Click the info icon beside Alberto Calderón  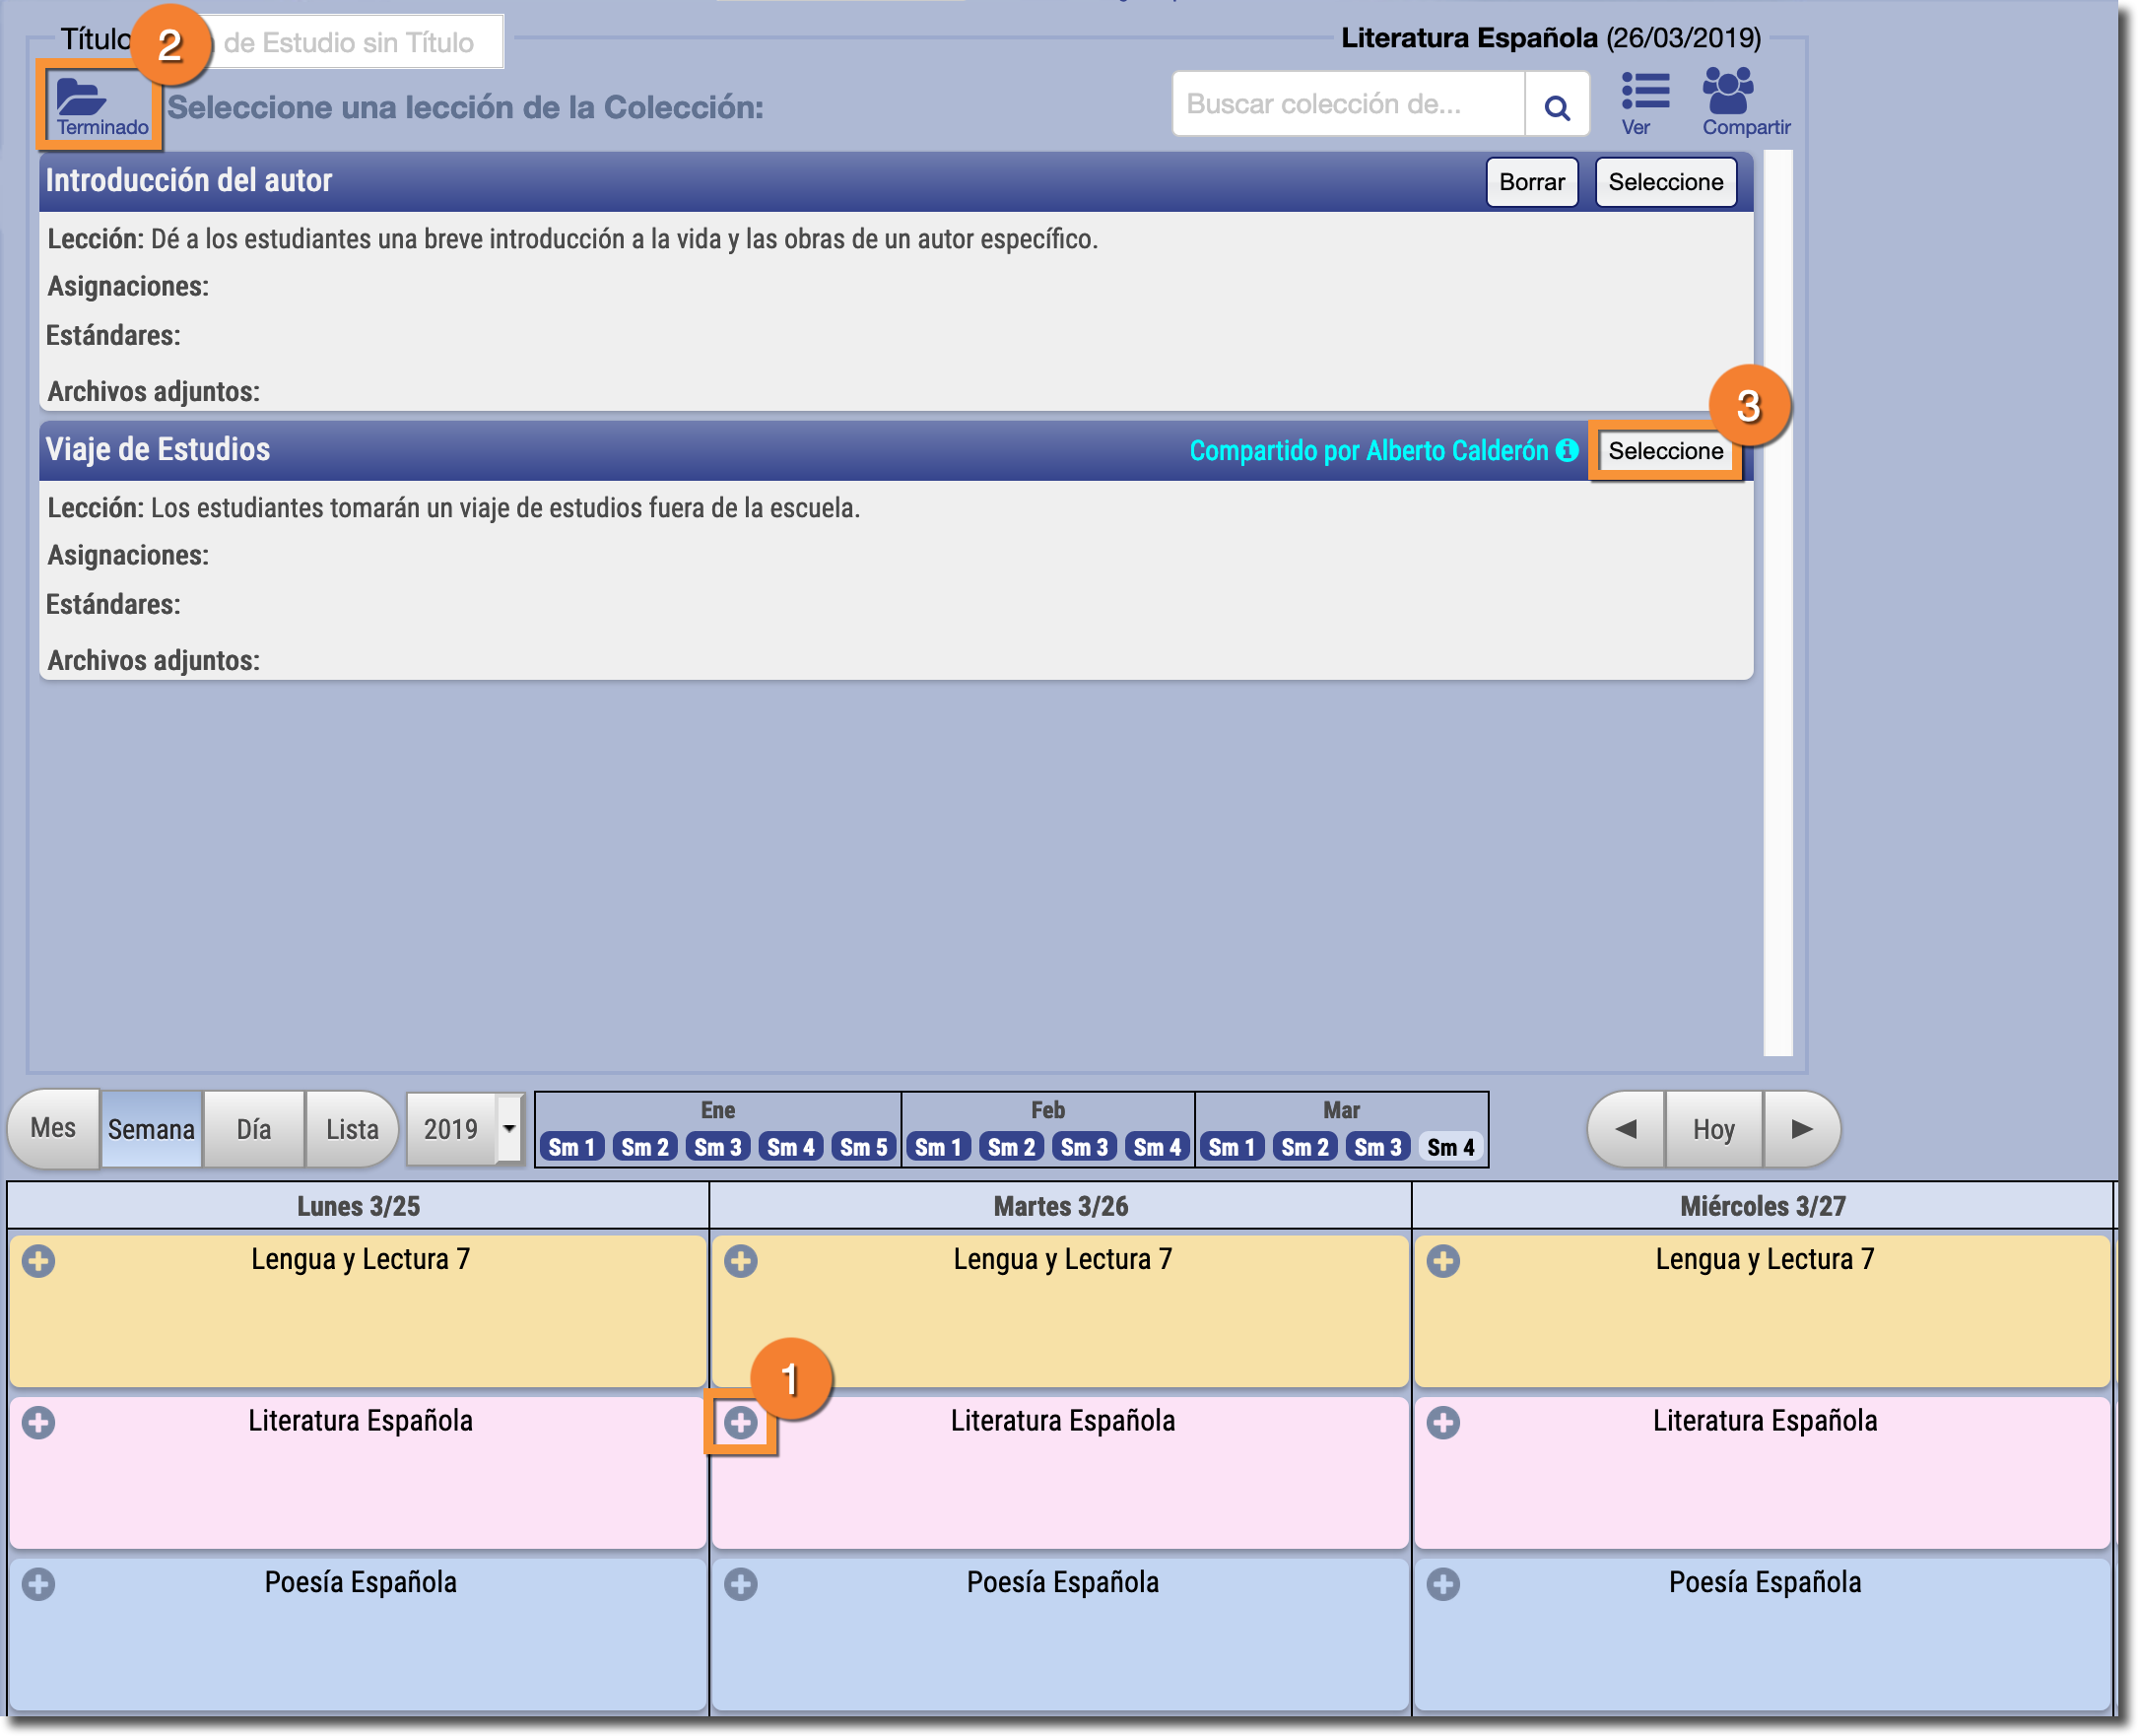[x=1567, y=450]
